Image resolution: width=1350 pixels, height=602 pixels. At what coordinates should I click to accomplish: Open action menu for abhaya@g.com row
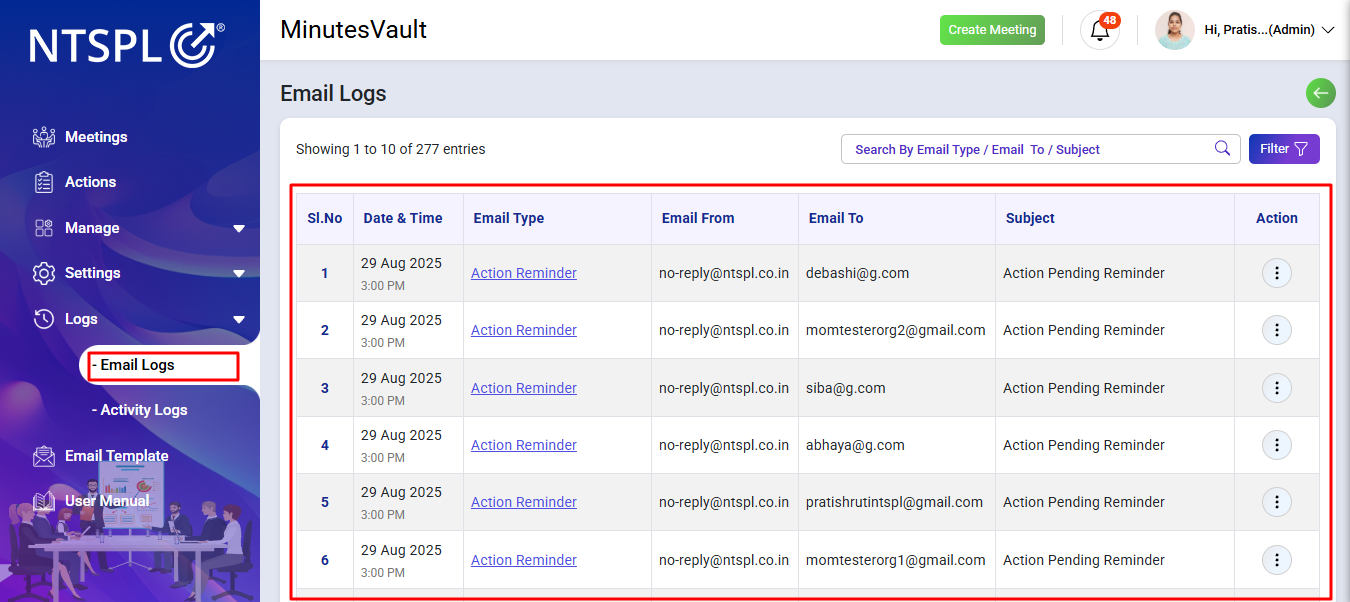coord(1277,445)
